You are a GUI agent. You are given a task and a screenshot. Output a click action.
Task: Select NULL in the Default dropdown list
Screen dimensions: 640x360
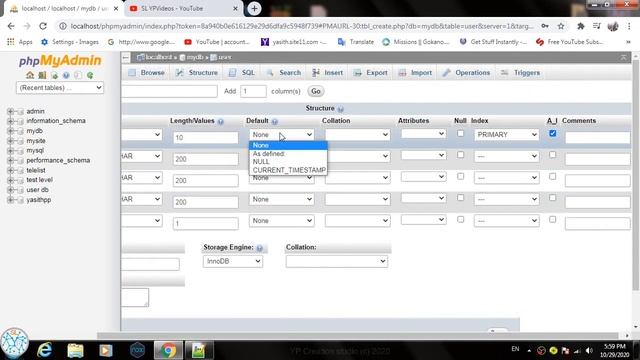point(288,162)
